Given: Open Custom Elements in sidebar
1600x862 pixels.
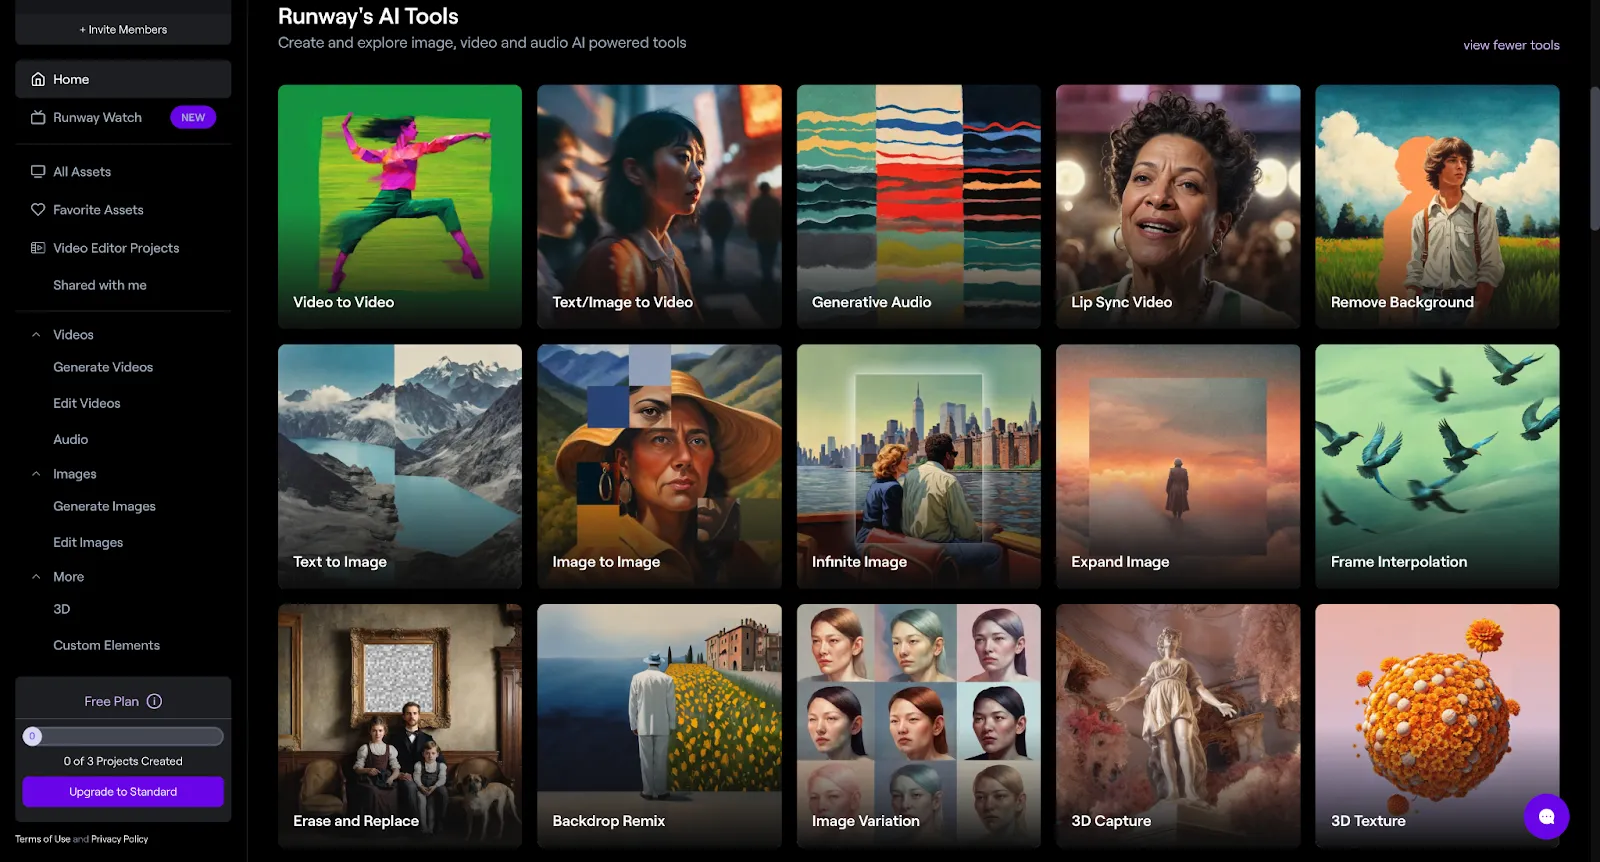Looking at the screenshot, I should click(107, 645).
